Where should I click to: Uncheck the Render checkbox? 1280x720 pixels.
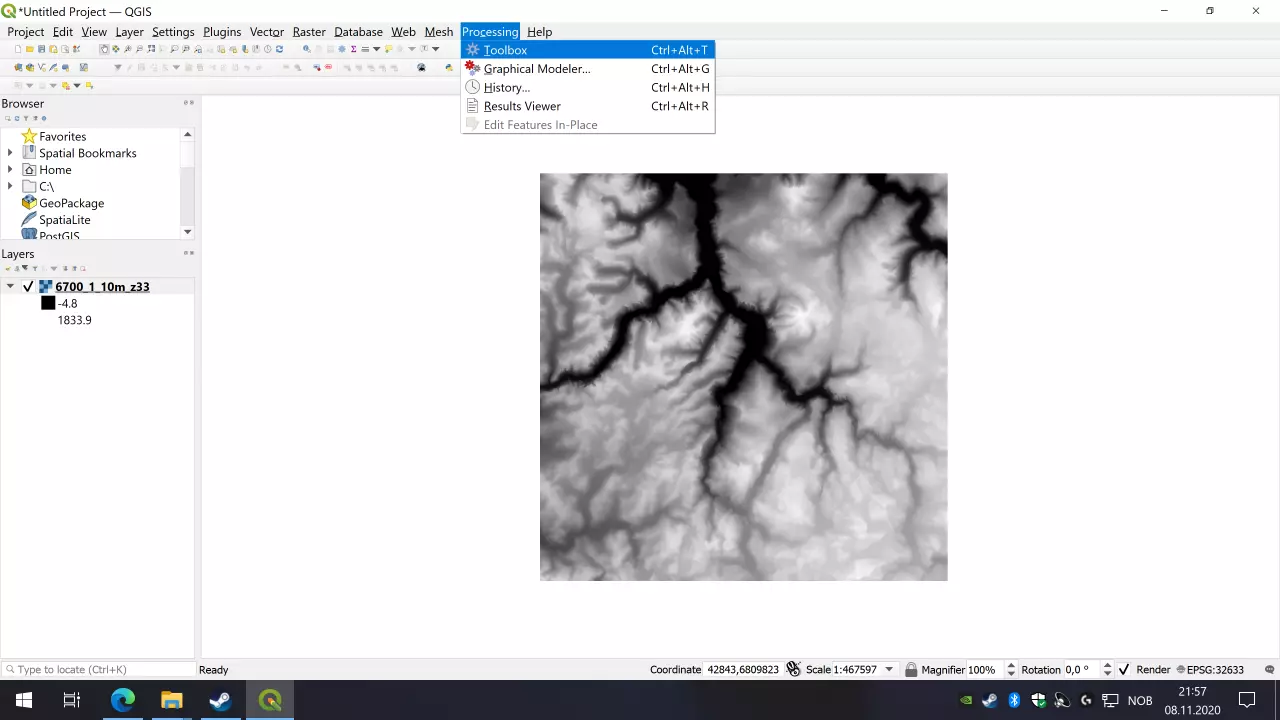coord(1124,670)
